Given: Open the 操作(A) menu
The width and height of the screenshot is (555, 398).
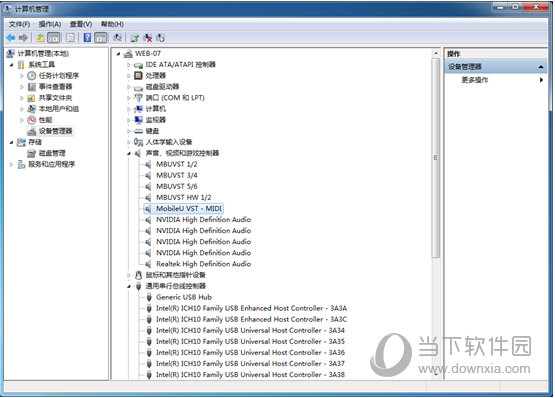Looking at the screenshot, I should (x=50, y=24).
